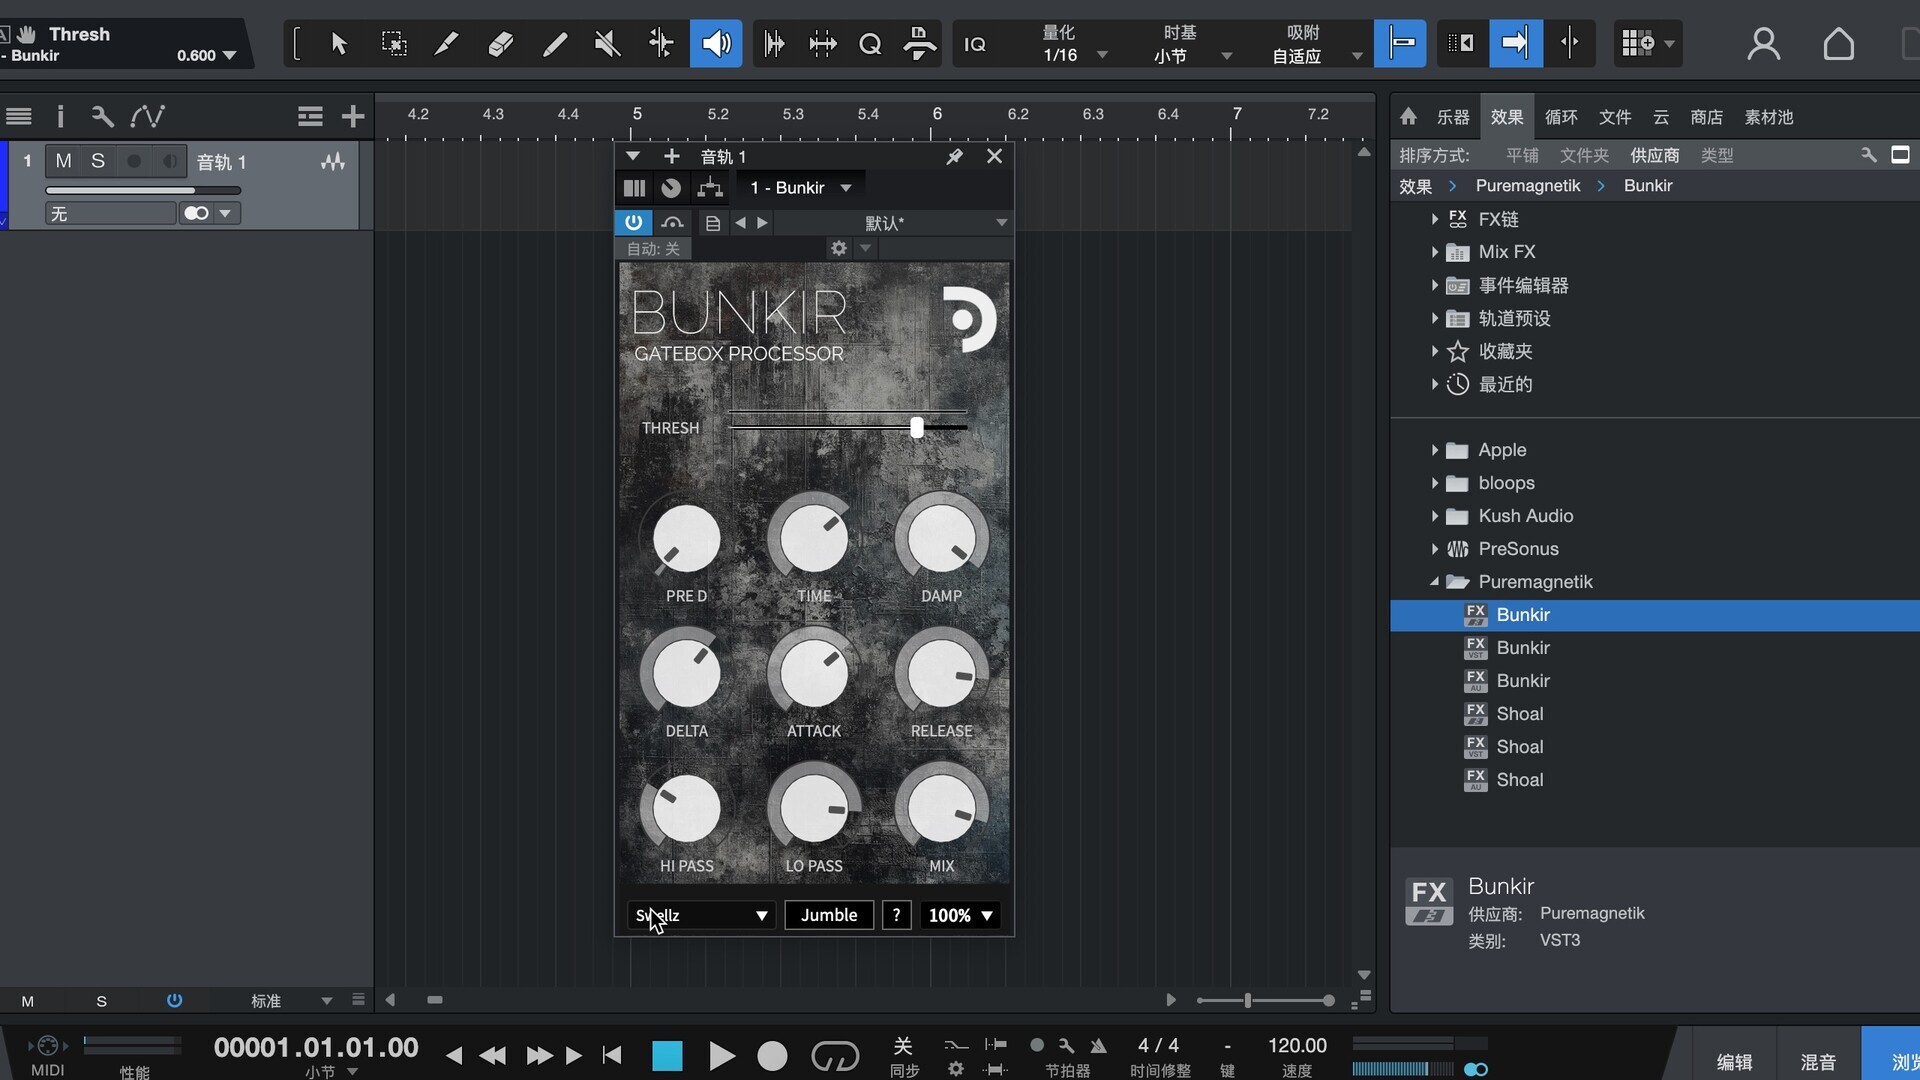The height and width of the screenshot is (1080, 1920).
Task: Select the Bend tool
Action: [x=661, y=43]
